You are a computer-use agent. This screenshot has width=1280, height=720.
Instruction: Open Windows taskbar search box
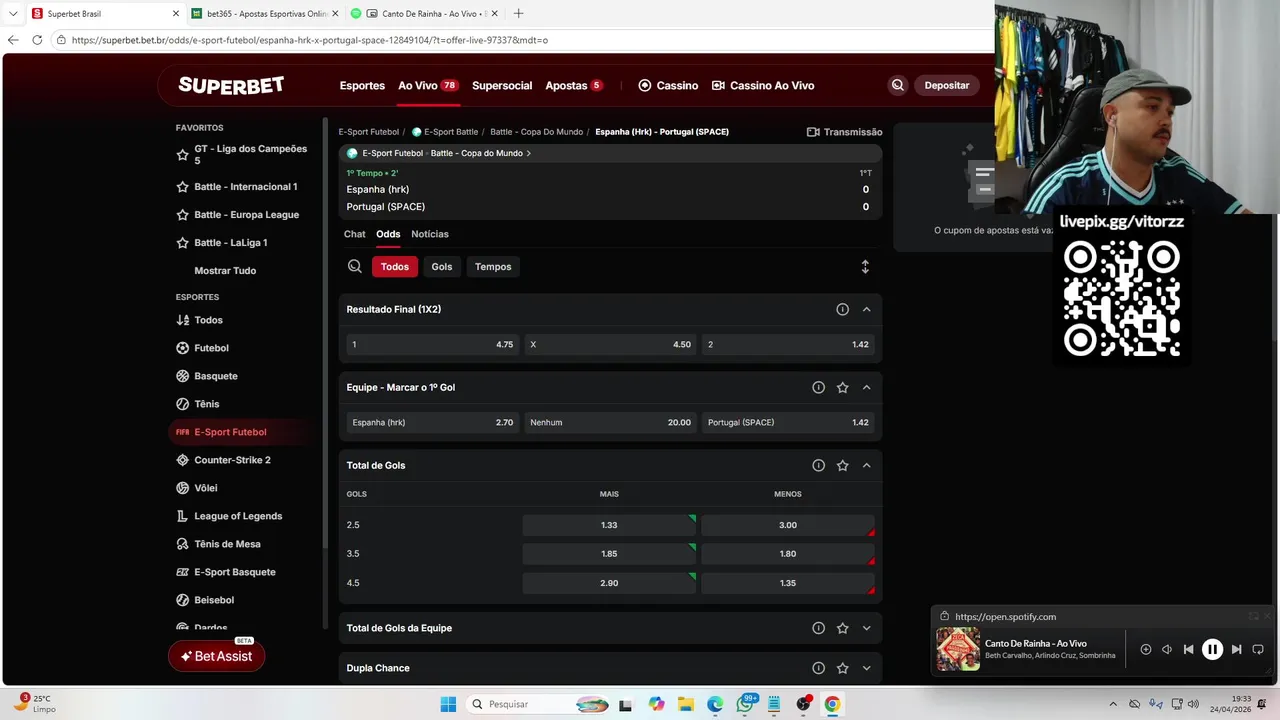(x=538, y=704)
